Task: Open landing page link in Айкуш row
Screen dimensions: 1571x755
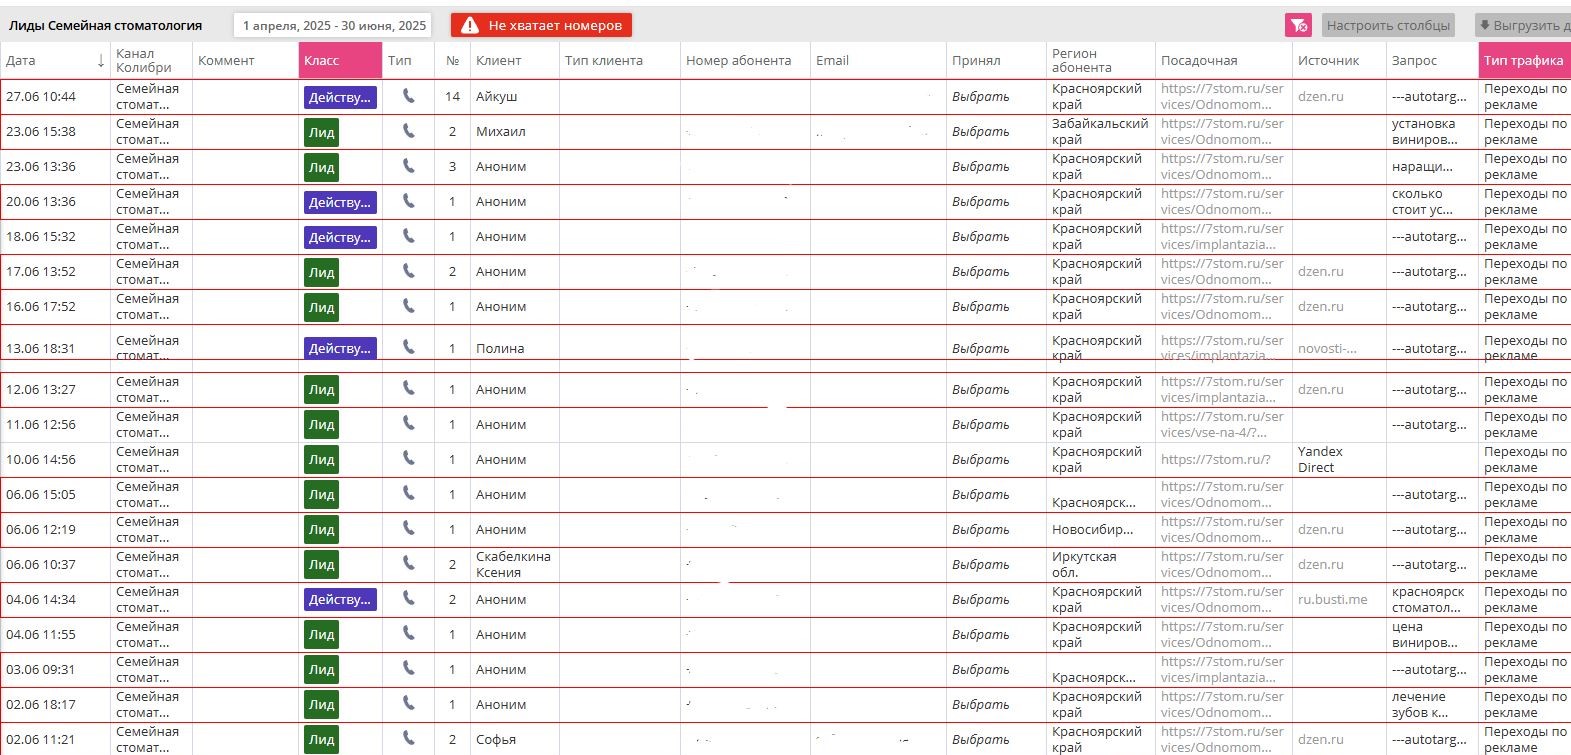Action: [x=1222, y=96]
